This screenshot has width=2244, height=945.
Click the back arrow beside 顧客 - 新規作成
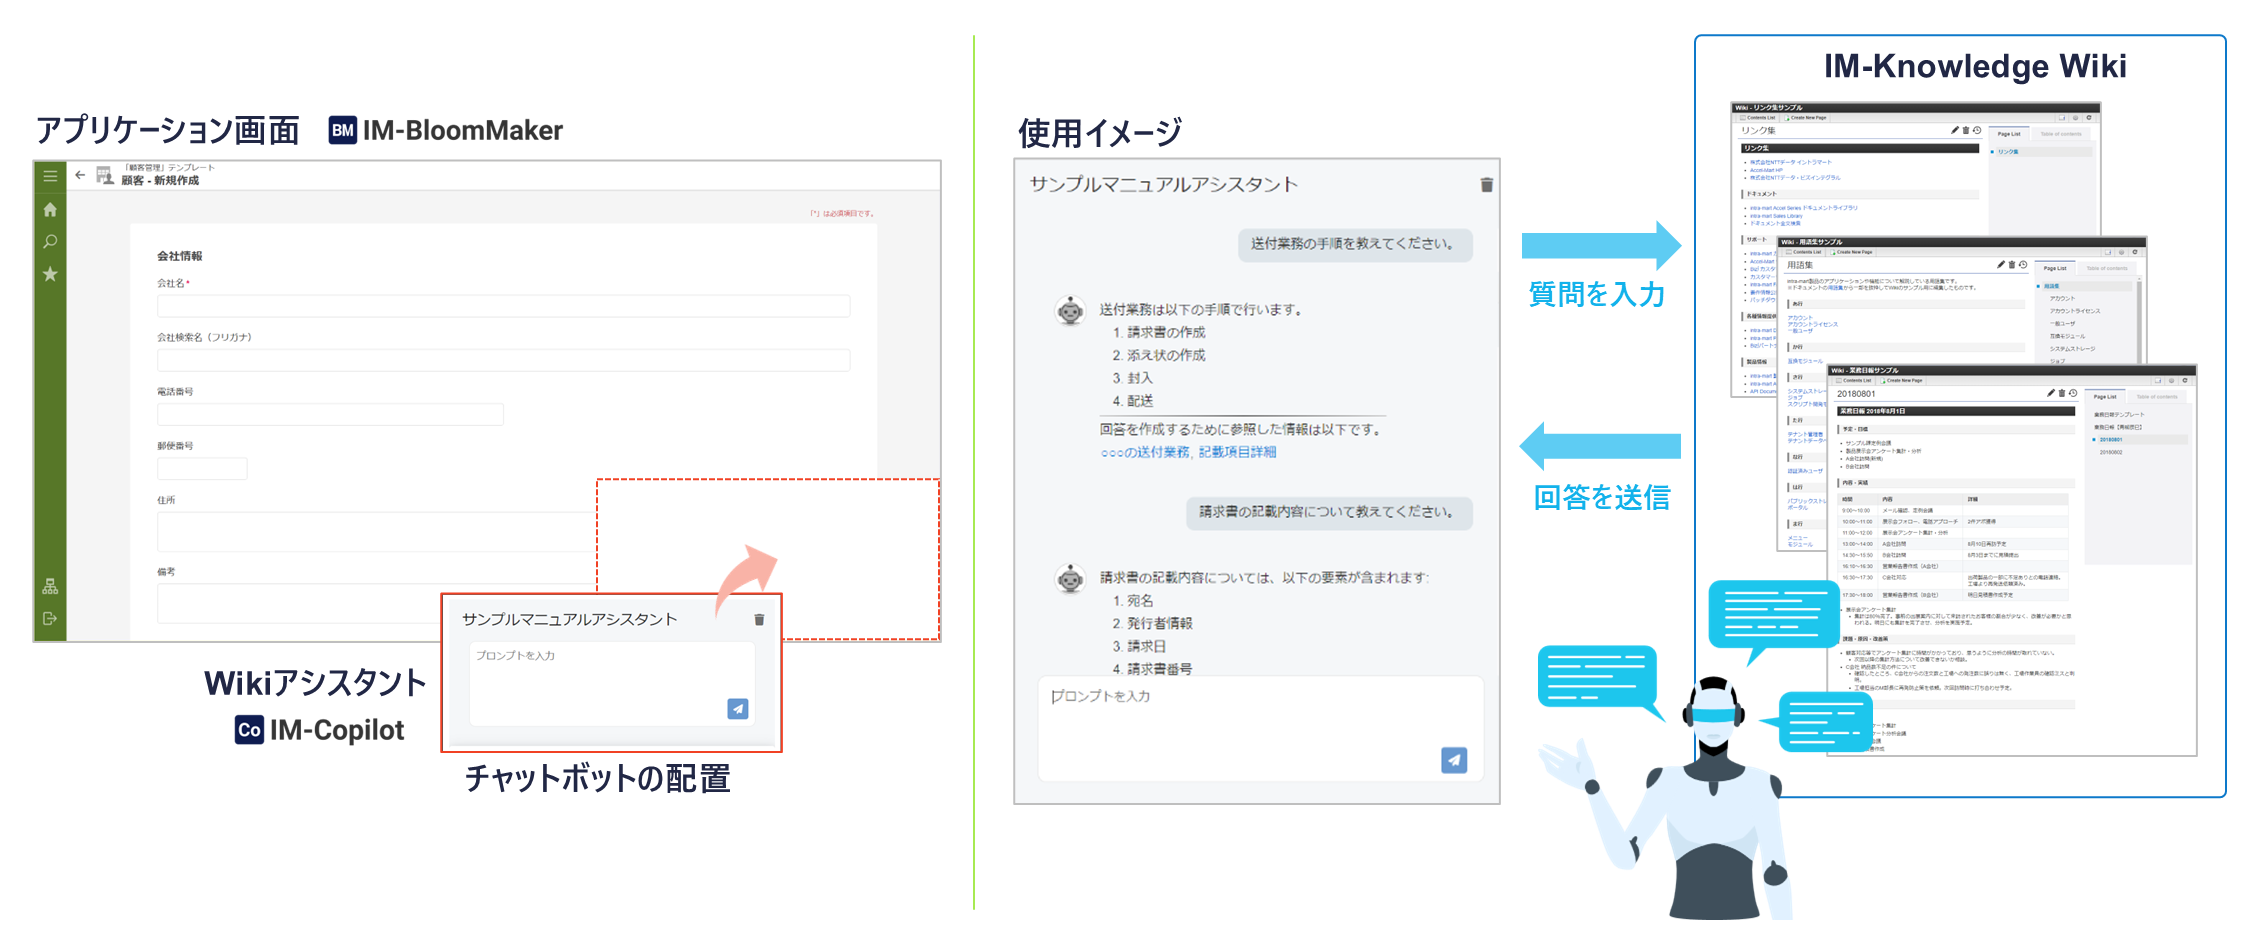click(80, 175)
